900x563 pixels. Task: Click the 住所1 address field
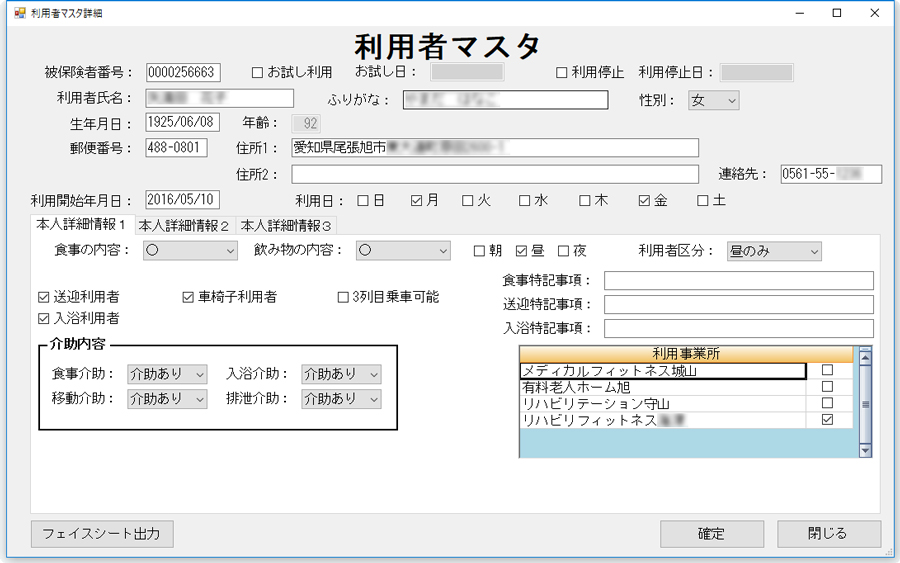pos(495,147)
